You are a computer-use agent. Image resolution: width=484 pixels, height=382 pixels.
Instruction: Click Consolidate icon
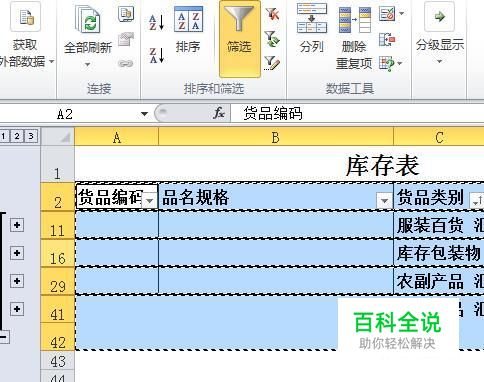387,39
